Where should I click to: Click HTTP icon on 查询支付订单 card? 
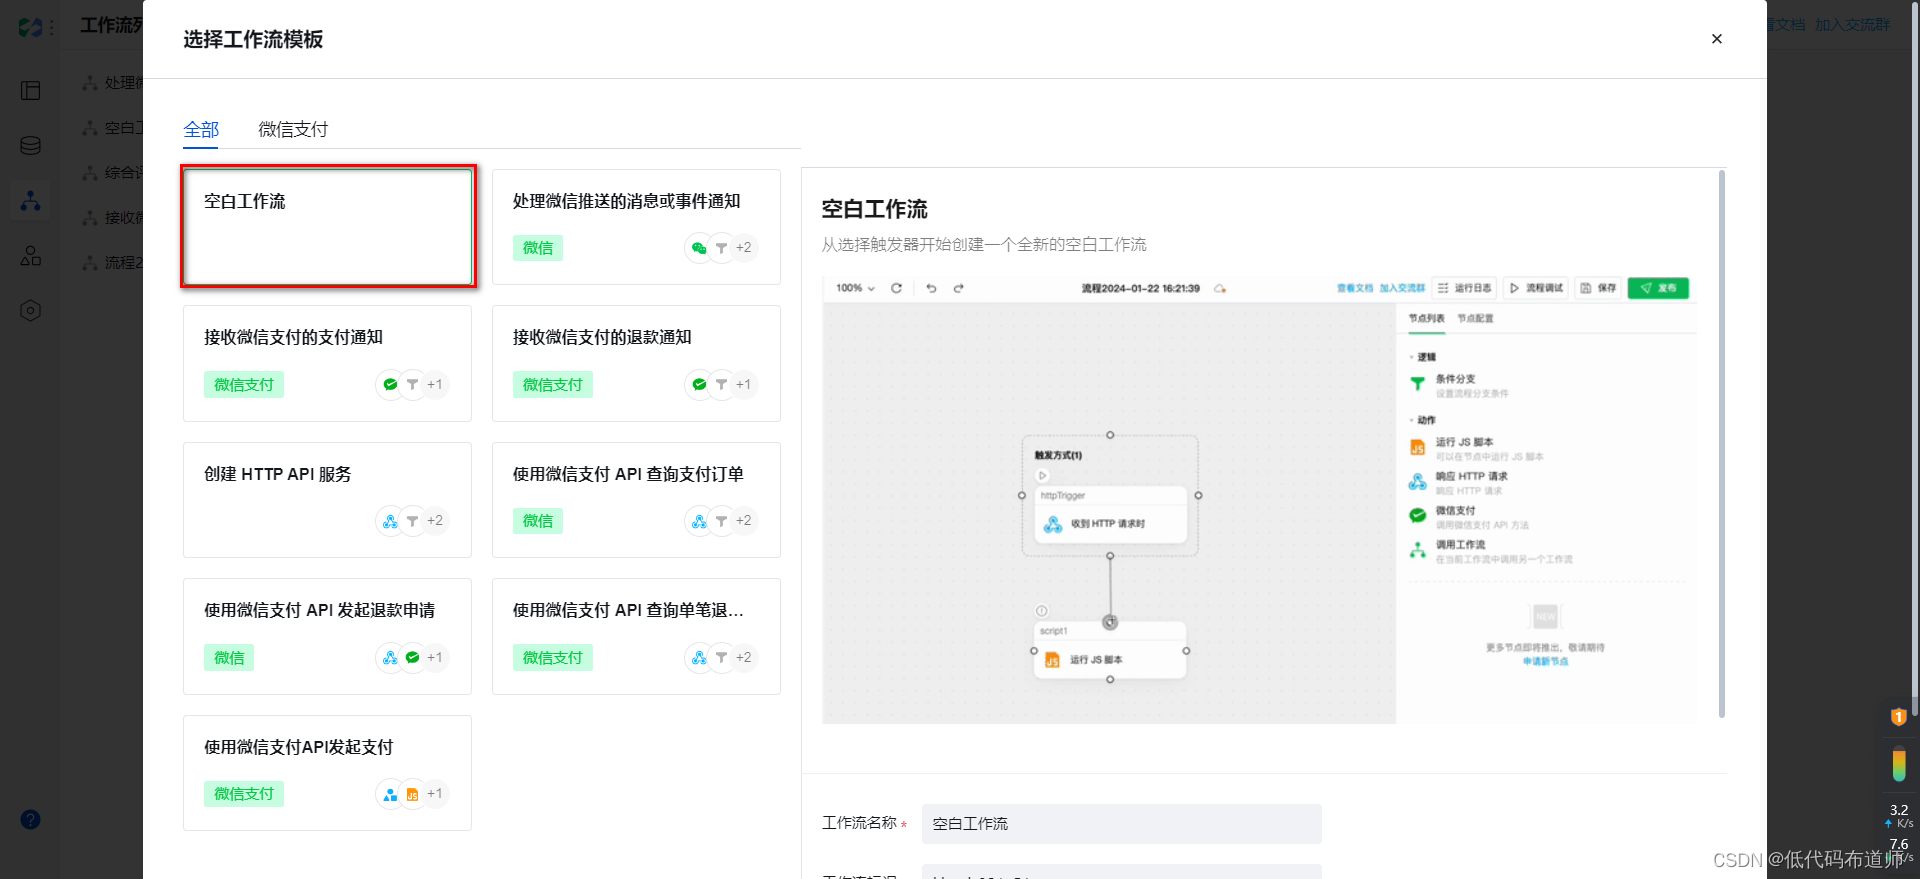(699, 521)
